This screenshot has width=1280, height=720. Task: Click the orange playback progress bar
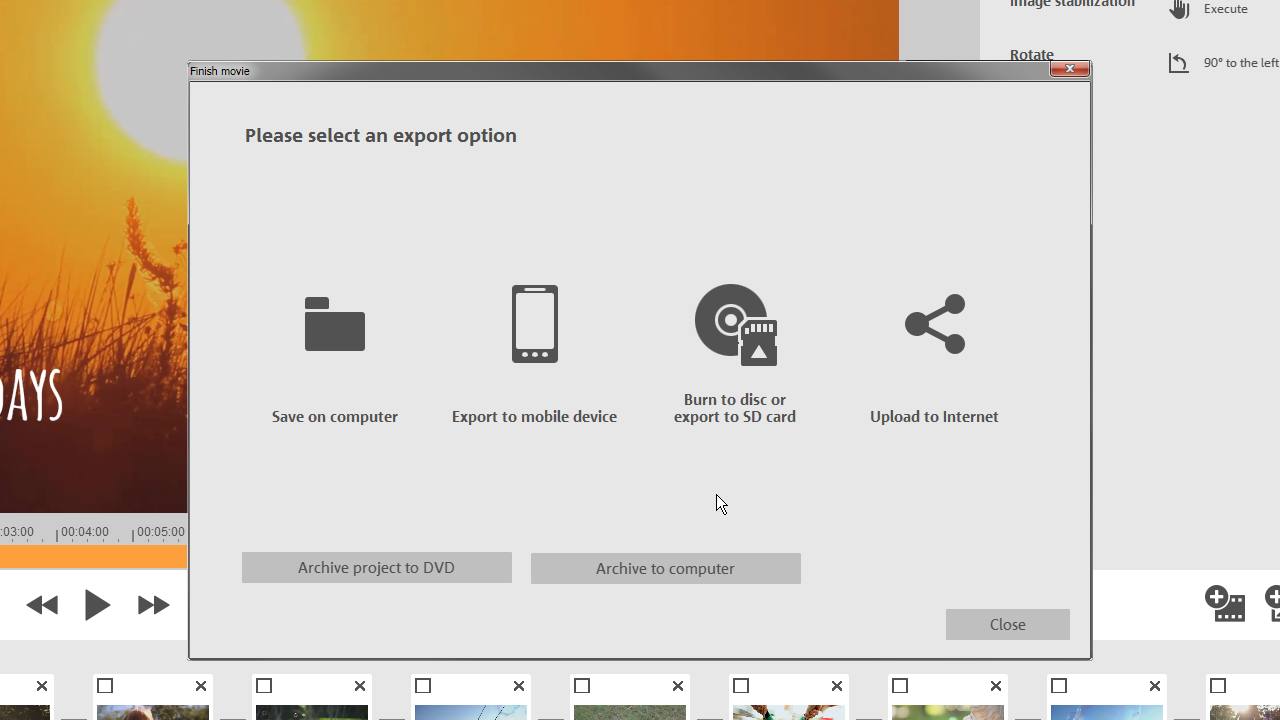point(93,557)
